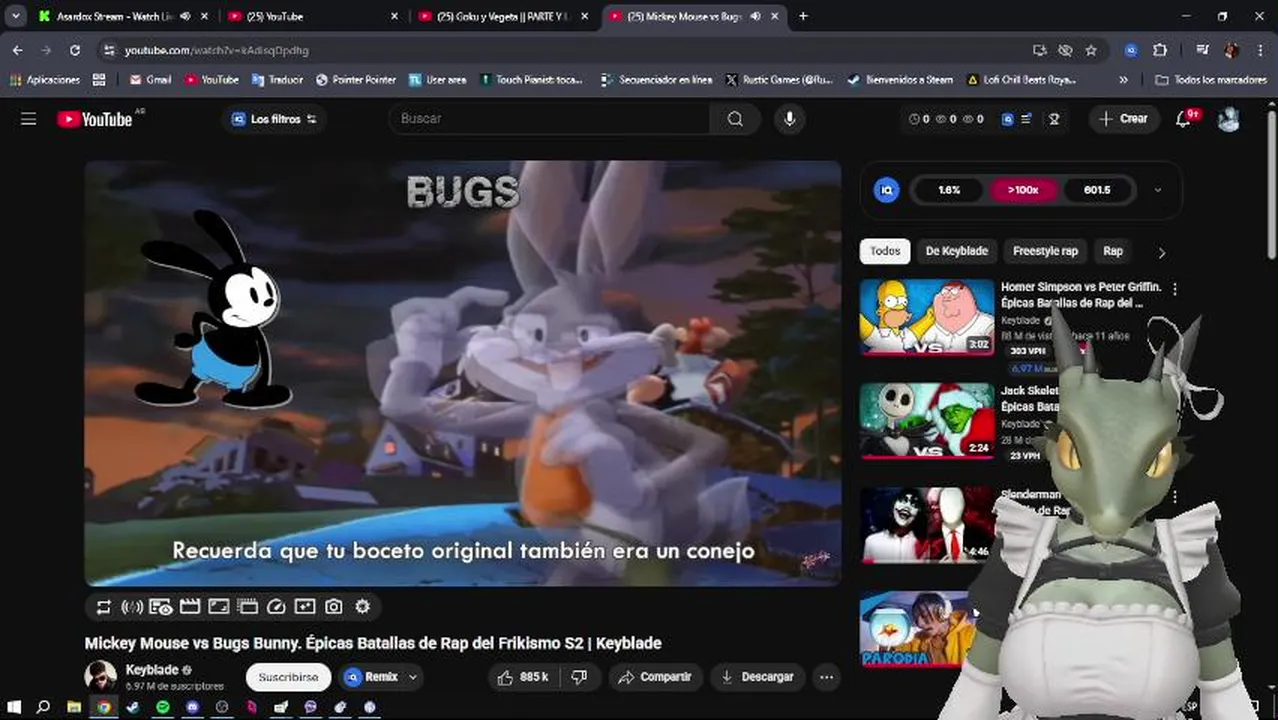Show more filter chips with right arrow

tap(1161, 252)
